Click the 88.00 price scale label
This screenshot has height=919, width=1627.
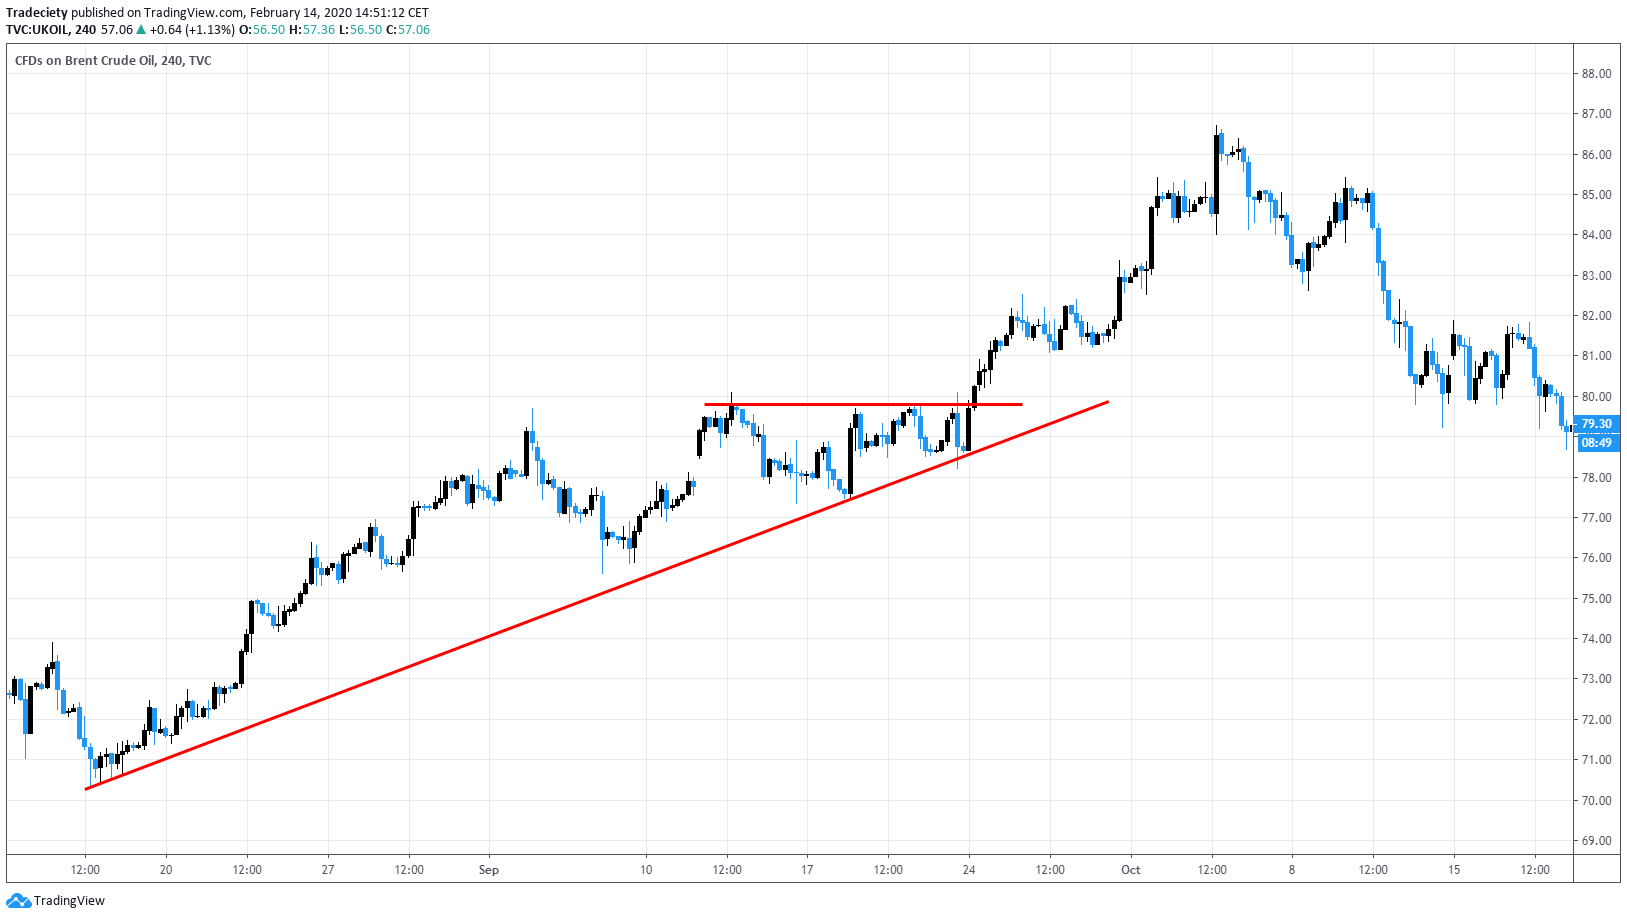coord(1596,74)
